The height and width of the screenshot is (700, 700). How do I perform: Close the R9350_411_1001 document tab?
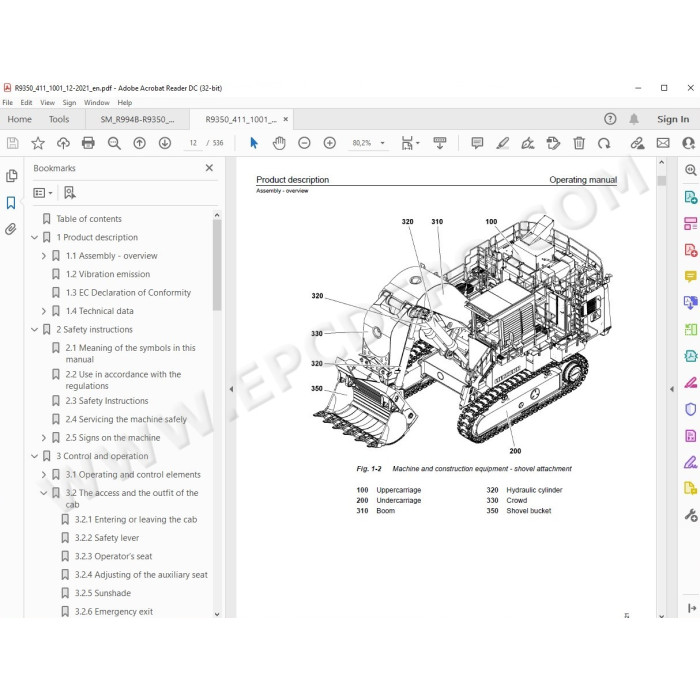pyautogui.click(x=286, y=119)
